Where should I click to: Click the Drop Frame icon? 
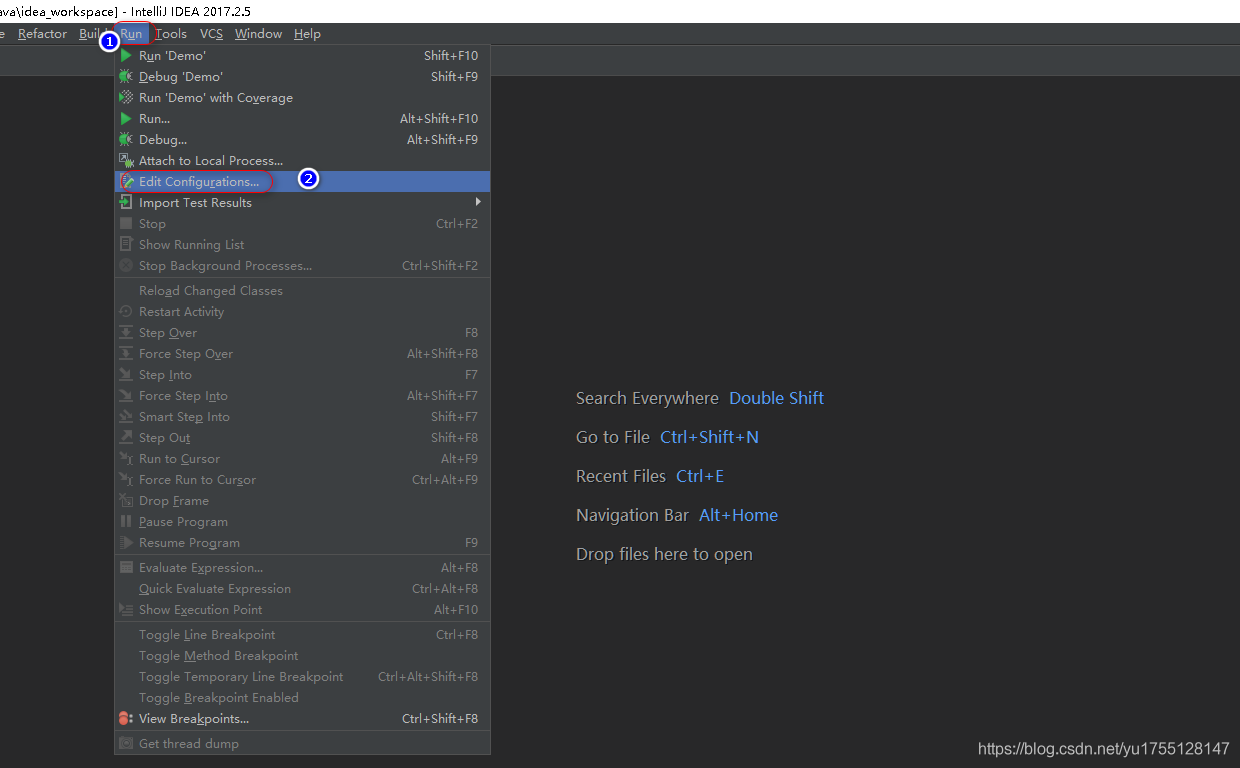point(126,501)
